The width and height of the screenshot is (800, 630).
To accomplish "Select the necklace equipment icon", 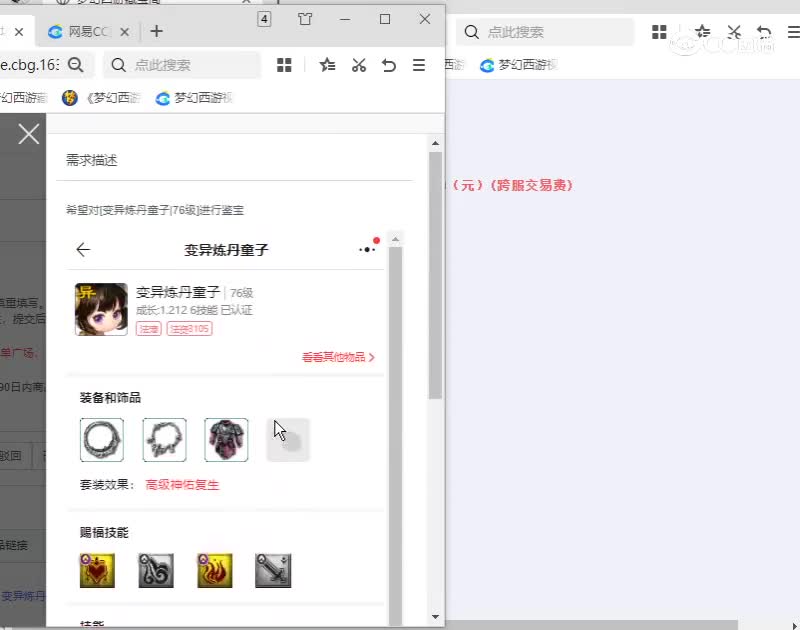I will [x=164, y=440].
